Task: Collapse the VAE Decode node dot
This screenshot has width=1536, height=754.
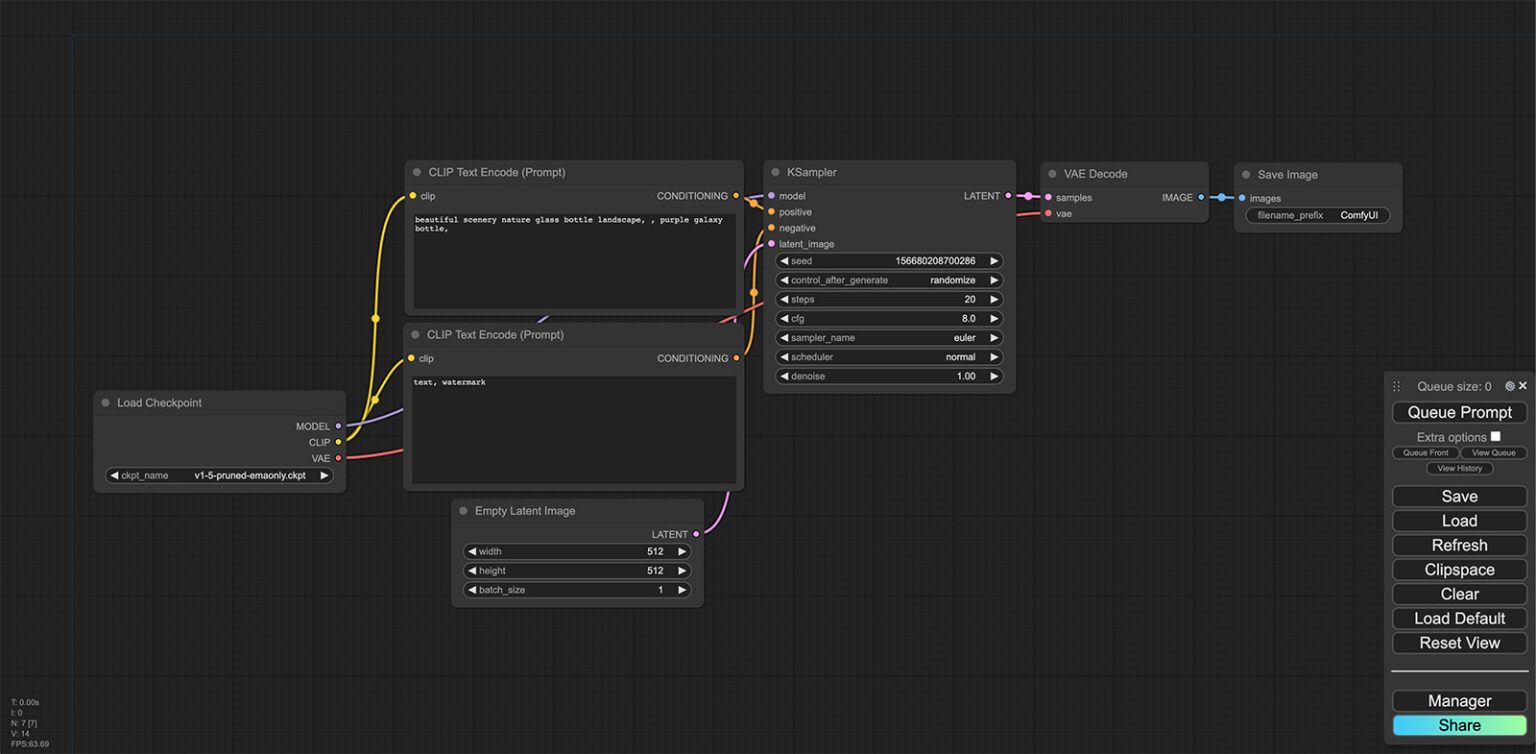Action: (1052, 174)
